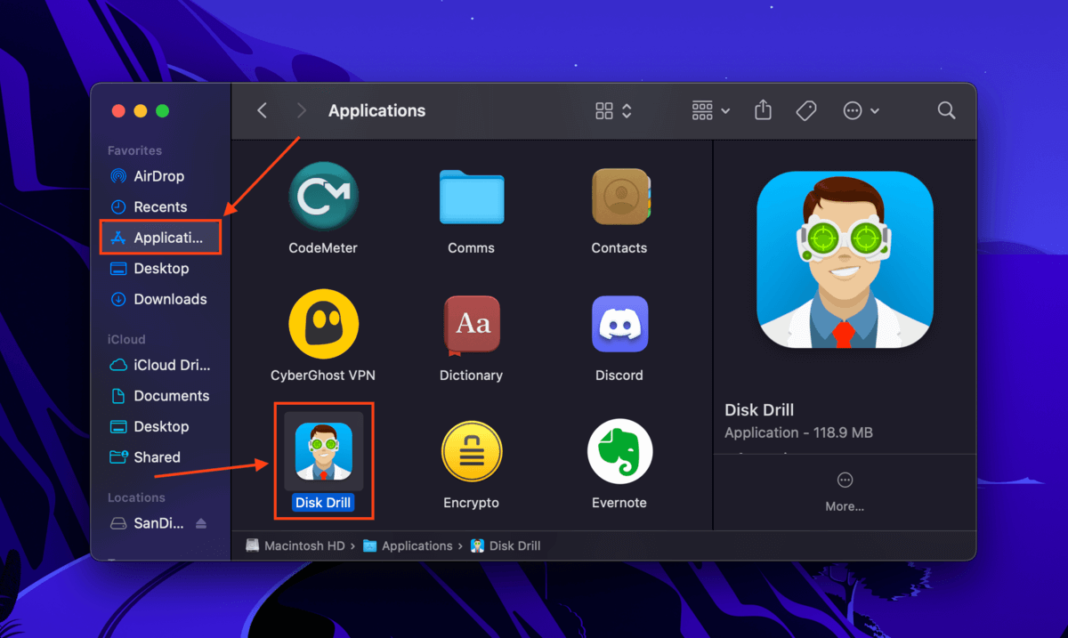Open the Search magnifier in the toolbar

[945, 110]
